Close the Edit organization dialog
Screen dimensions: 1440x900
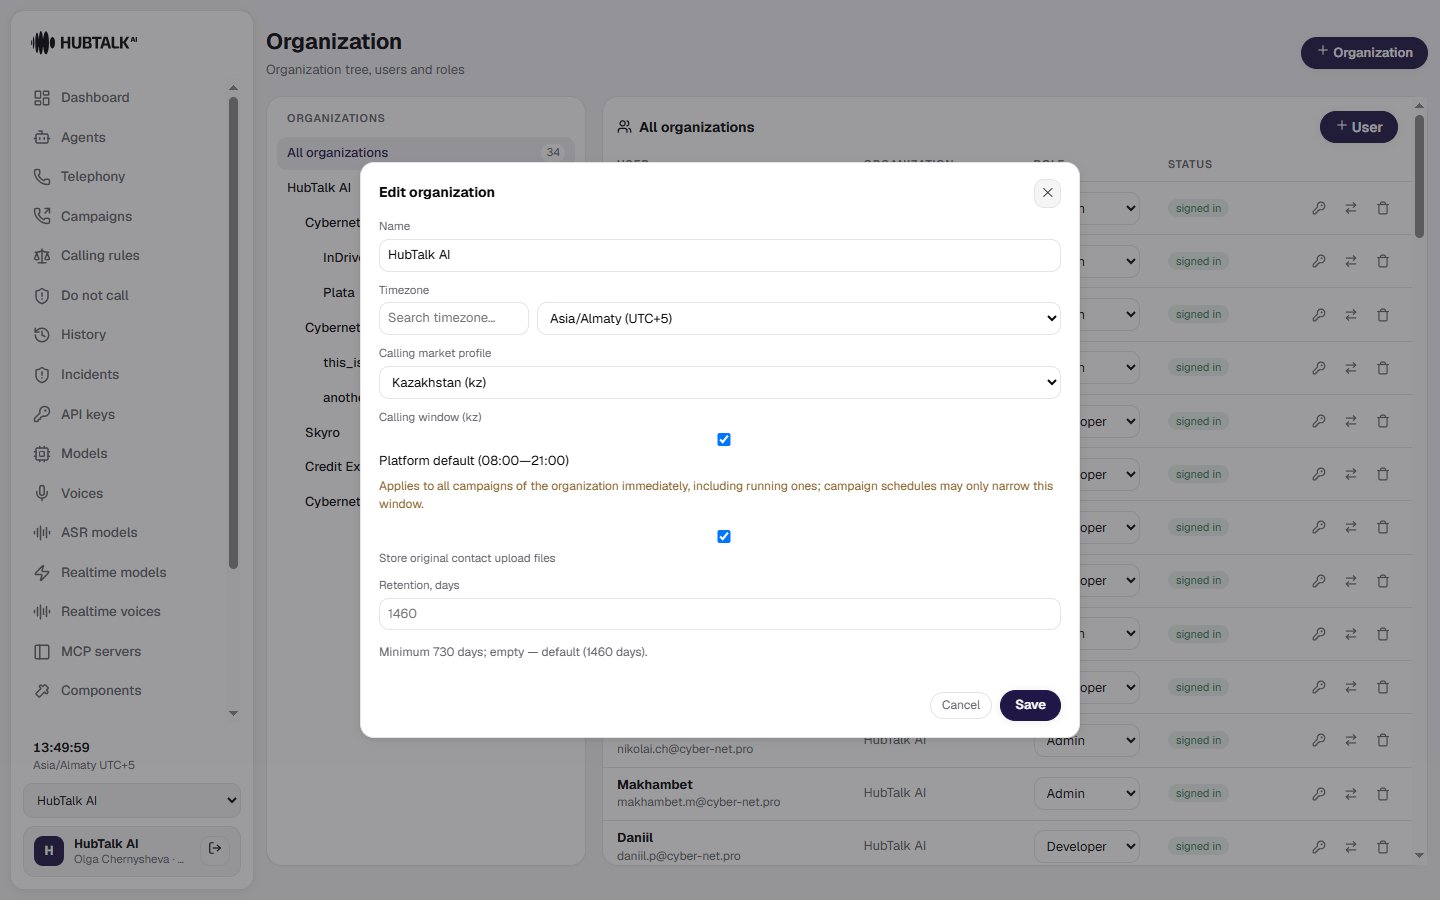pyautogui.click(x=1047, y=193)
